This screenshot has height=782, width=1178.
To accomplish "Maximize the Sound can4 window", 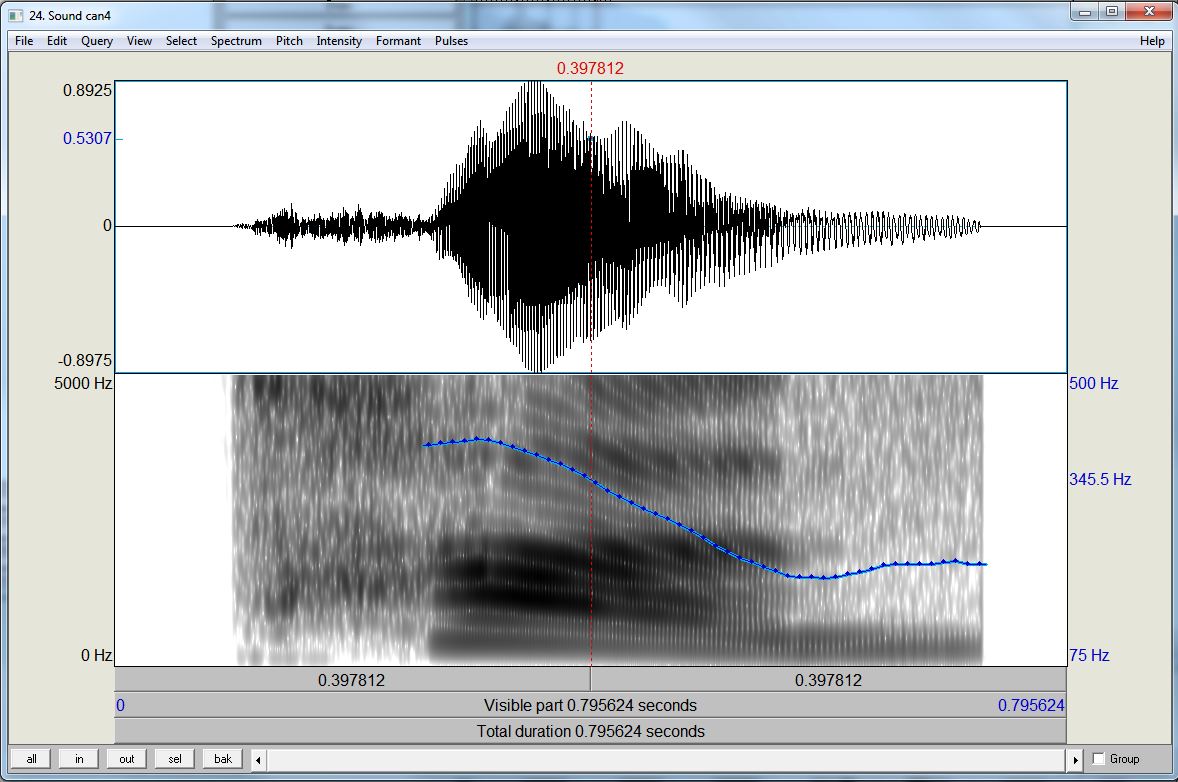I will pyautogui.click(x=1112, y=11).
